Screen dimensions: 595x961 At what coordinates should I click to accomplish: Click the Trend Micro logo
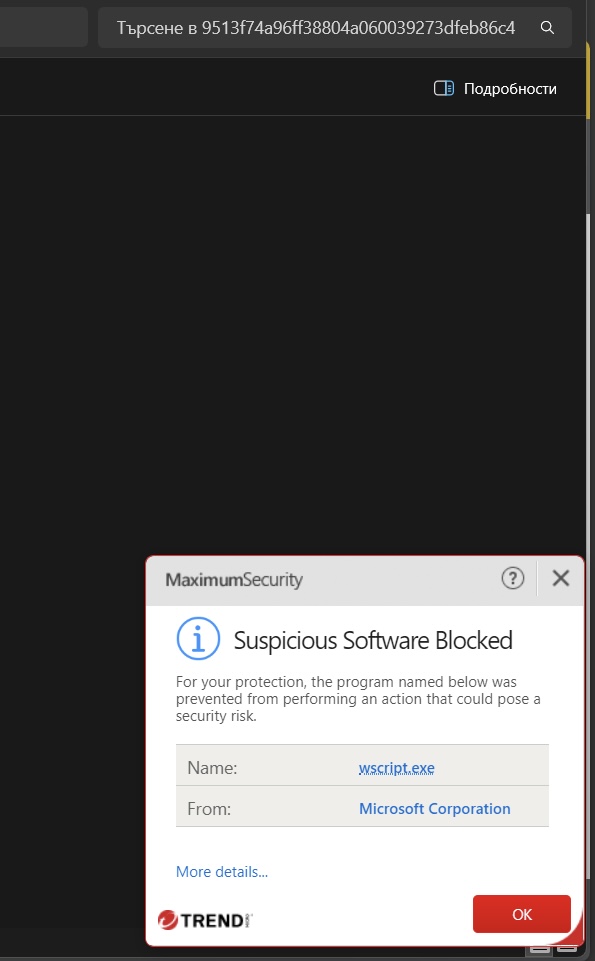(205, 919)
